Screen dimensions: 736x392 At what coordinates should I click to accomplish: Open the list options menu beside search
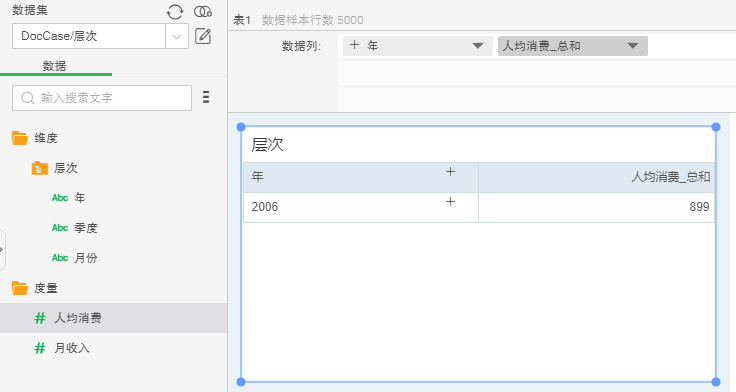tap(206, 97)
